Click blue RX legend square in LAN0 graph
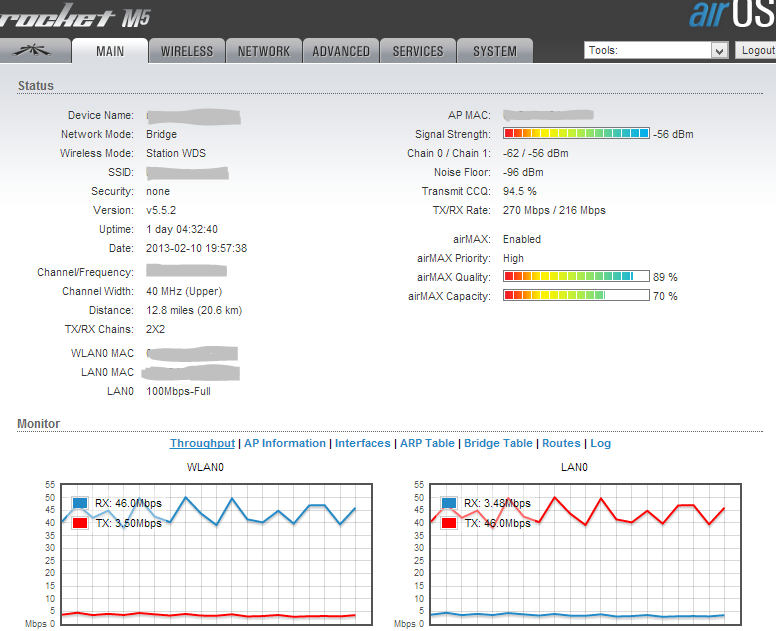776x631 pixels. [448, 503]
